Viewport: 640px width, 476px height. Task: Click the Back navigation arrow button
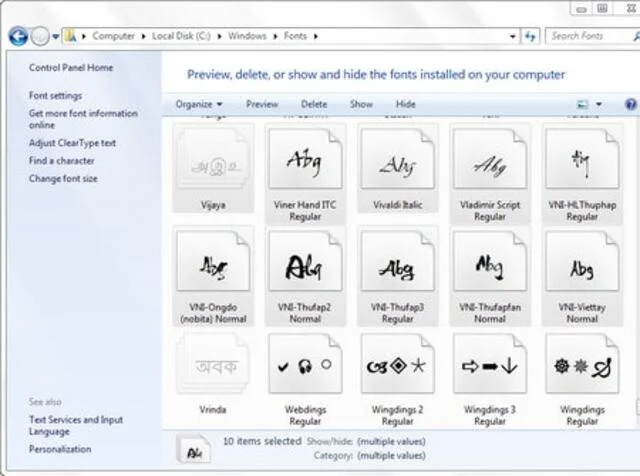coord(18,36)
